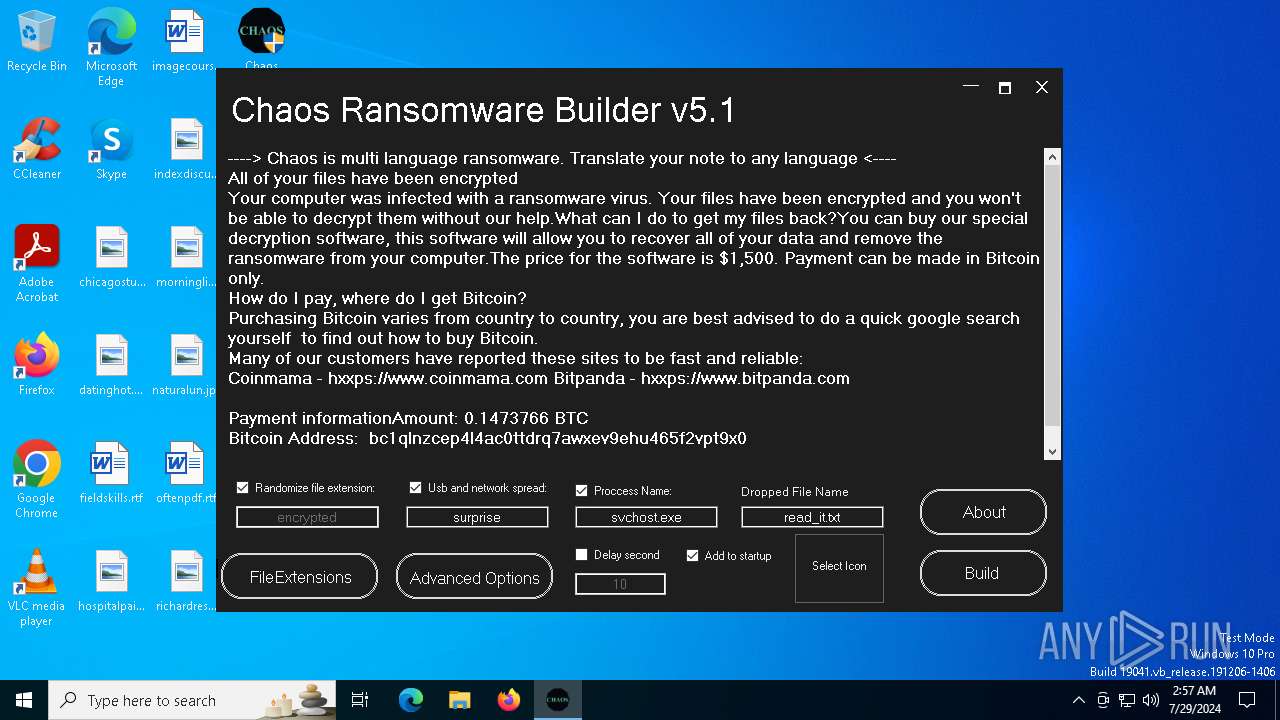Screen dimensions: 1280x720
Task: Close the Chaos builder window
Action: coord(1041,87)
